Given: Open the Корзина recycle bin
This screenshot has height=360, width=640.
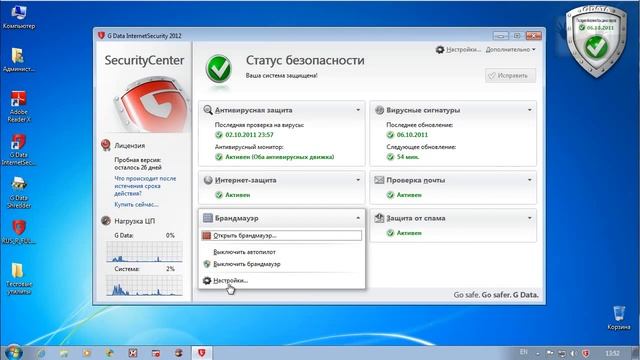Looking at the screenshot, I should point(619,318).
